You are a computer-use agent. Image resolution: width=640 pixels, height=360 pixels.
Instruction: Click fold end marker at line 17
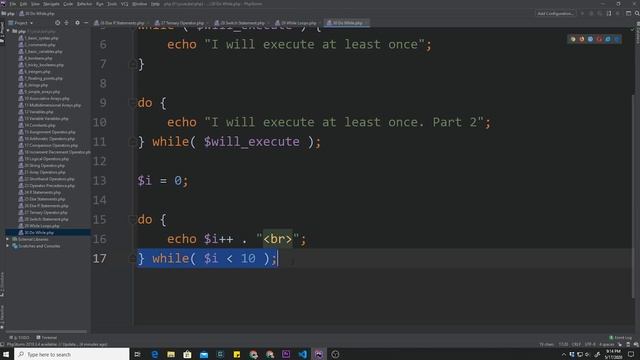[132, 258]
